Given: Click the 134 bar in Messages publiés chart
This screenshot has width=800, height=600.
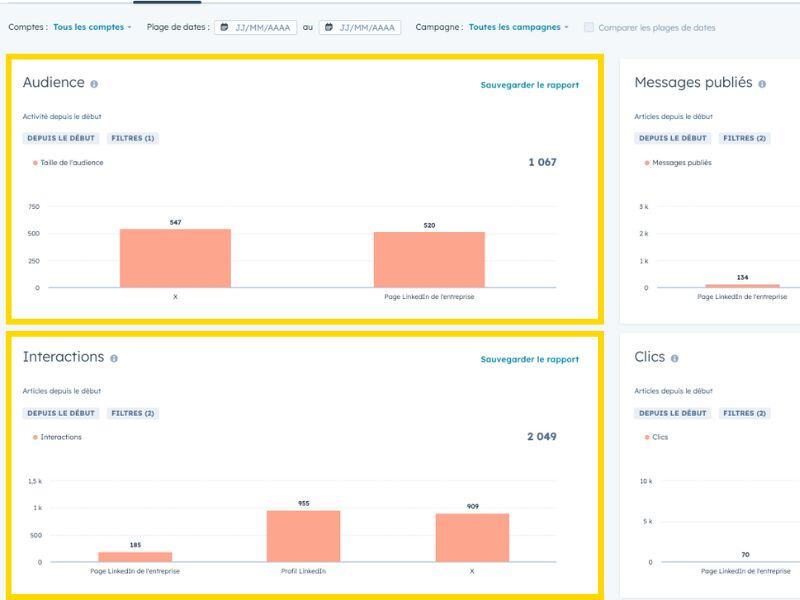Looking at the screenshot, I should (x=742, y=286).
